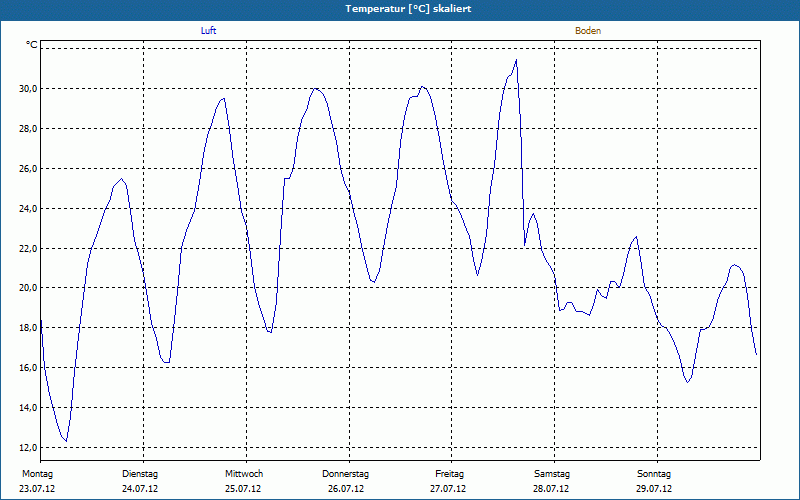Click the date 25.07.12
The image size is (800, 500).
pos(243,489)
